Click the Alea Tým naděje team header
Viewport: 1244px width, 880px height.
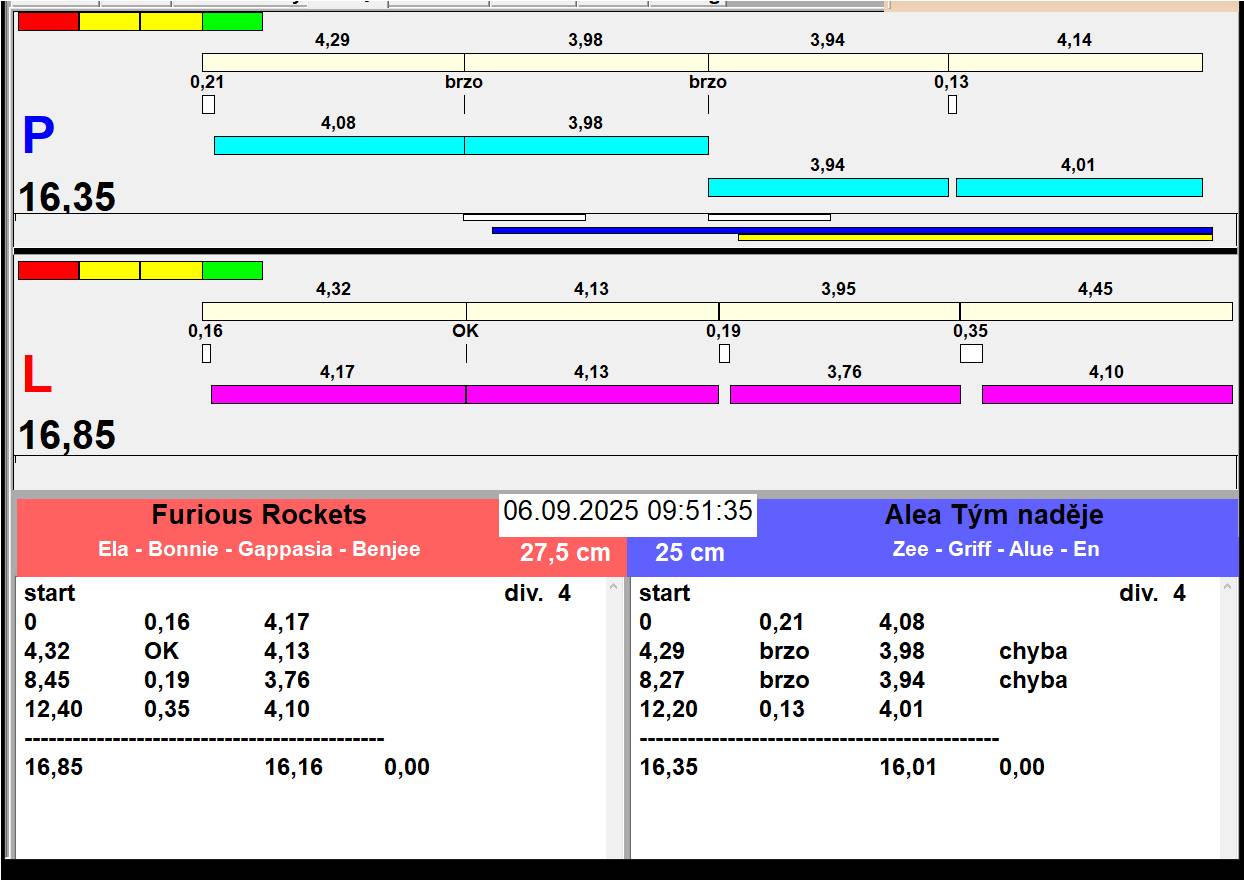pos(993,516)
